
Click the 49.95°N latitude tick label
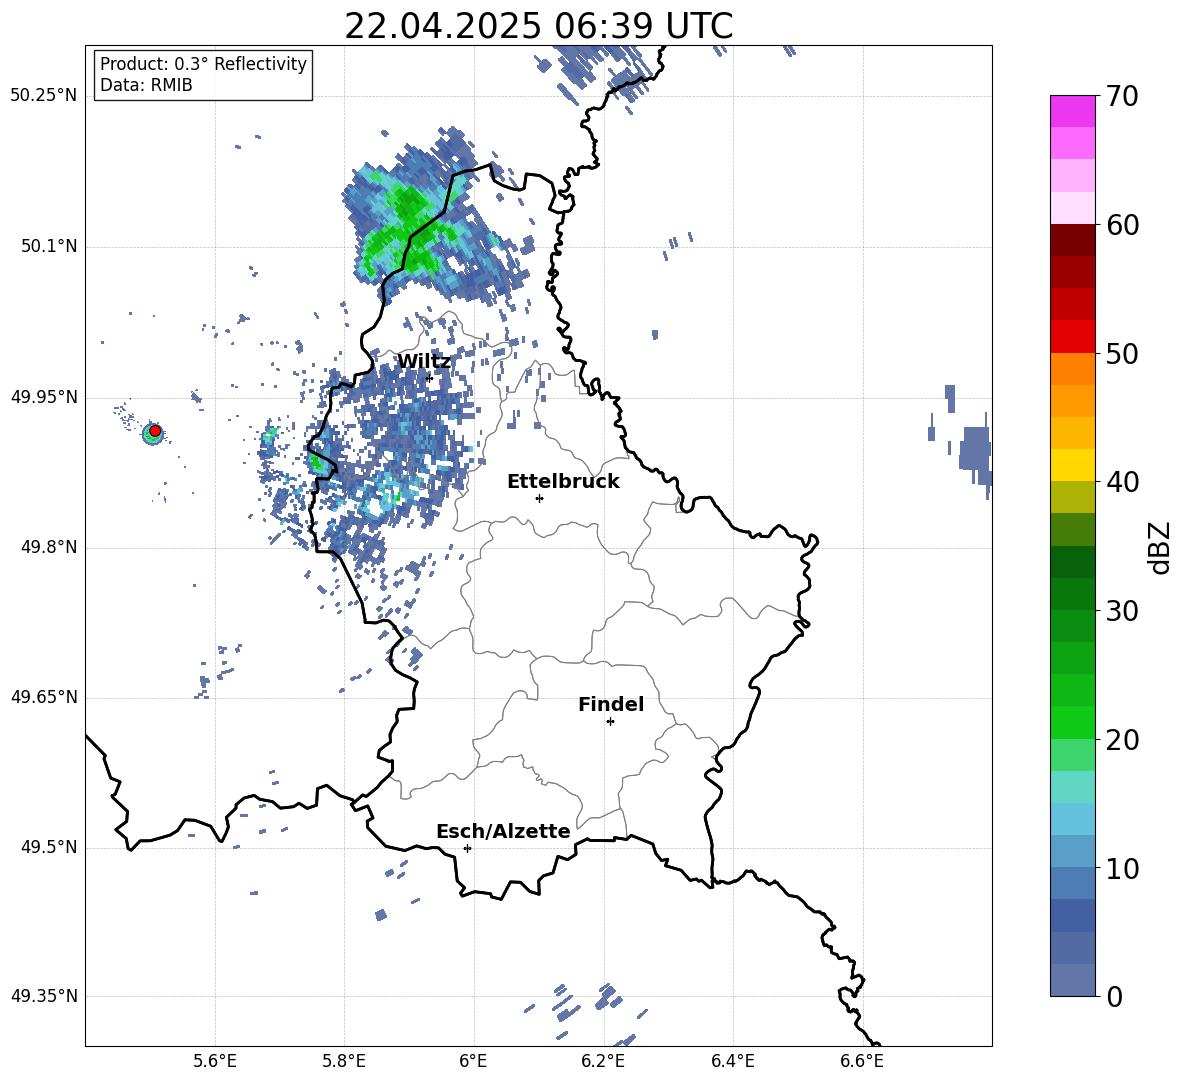pyautogui.click(x=44, y=397)
